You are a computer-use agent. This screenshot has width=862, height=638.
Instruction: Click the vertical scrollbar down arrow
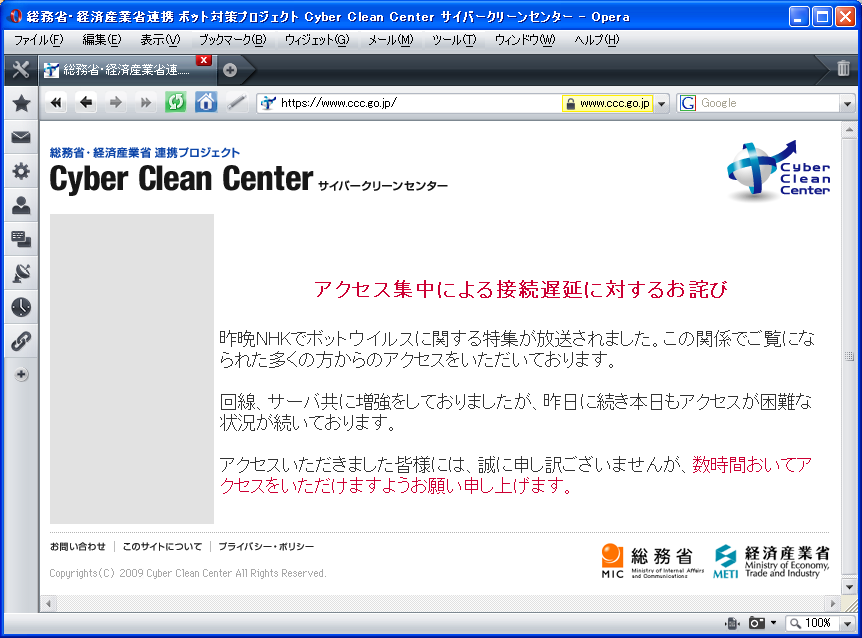(x=849, y=587)
